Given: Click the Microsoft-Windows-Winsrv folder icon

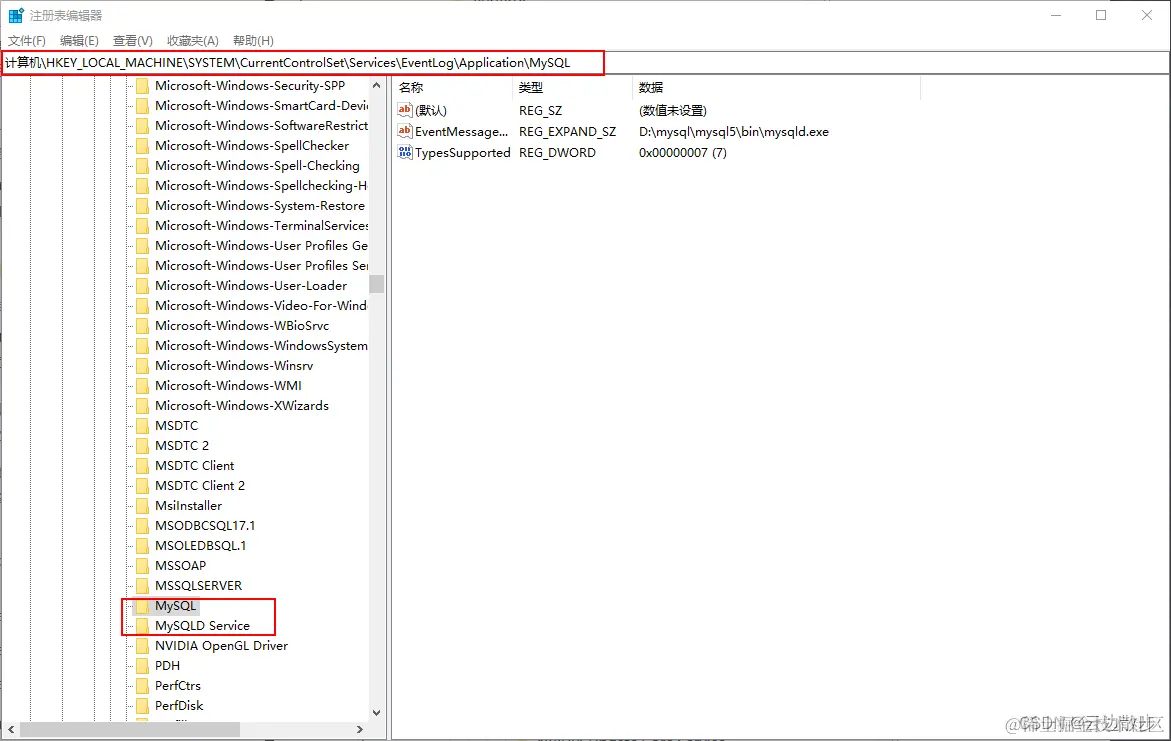Looking at the screenshot, I should (142, 365).
